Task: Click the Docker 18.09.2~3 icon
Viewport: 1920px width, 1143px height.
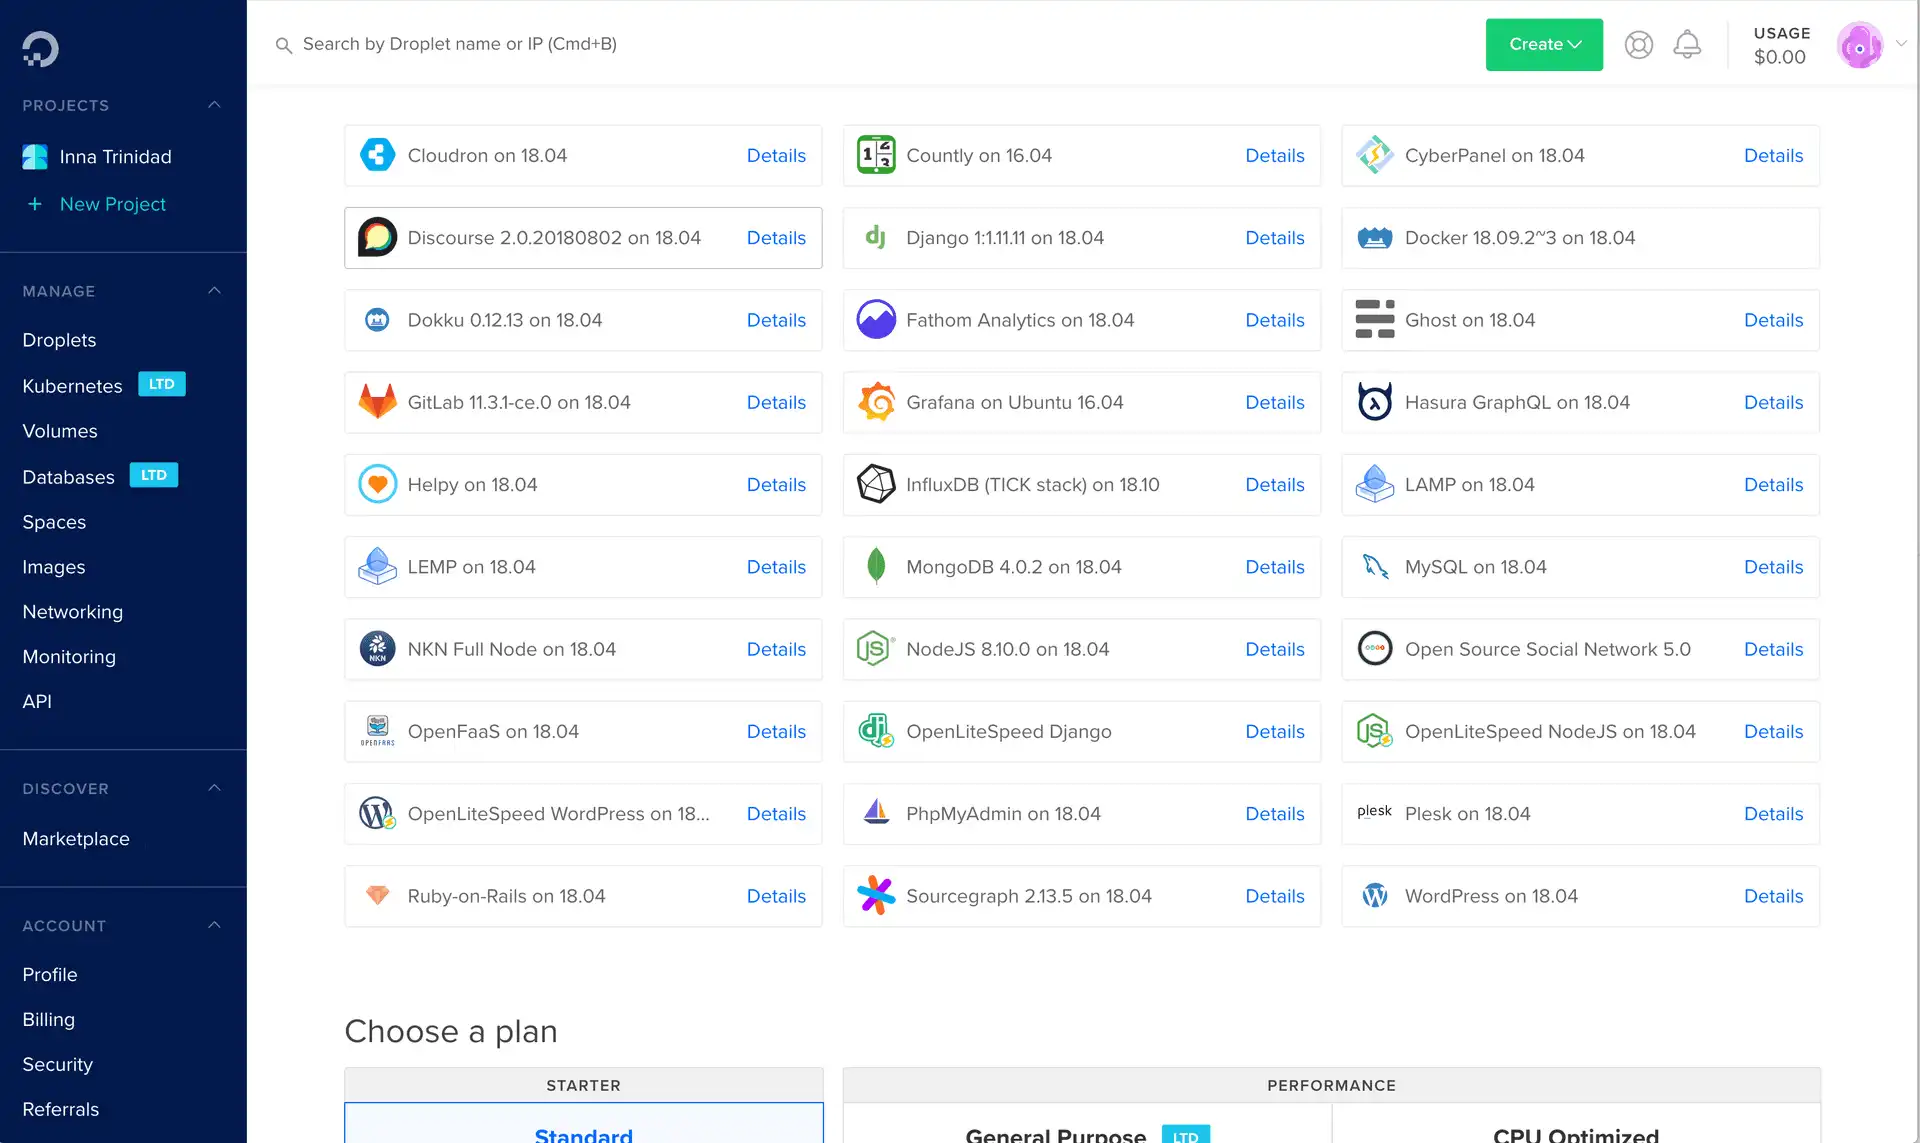Action: tap(1374, 237)
